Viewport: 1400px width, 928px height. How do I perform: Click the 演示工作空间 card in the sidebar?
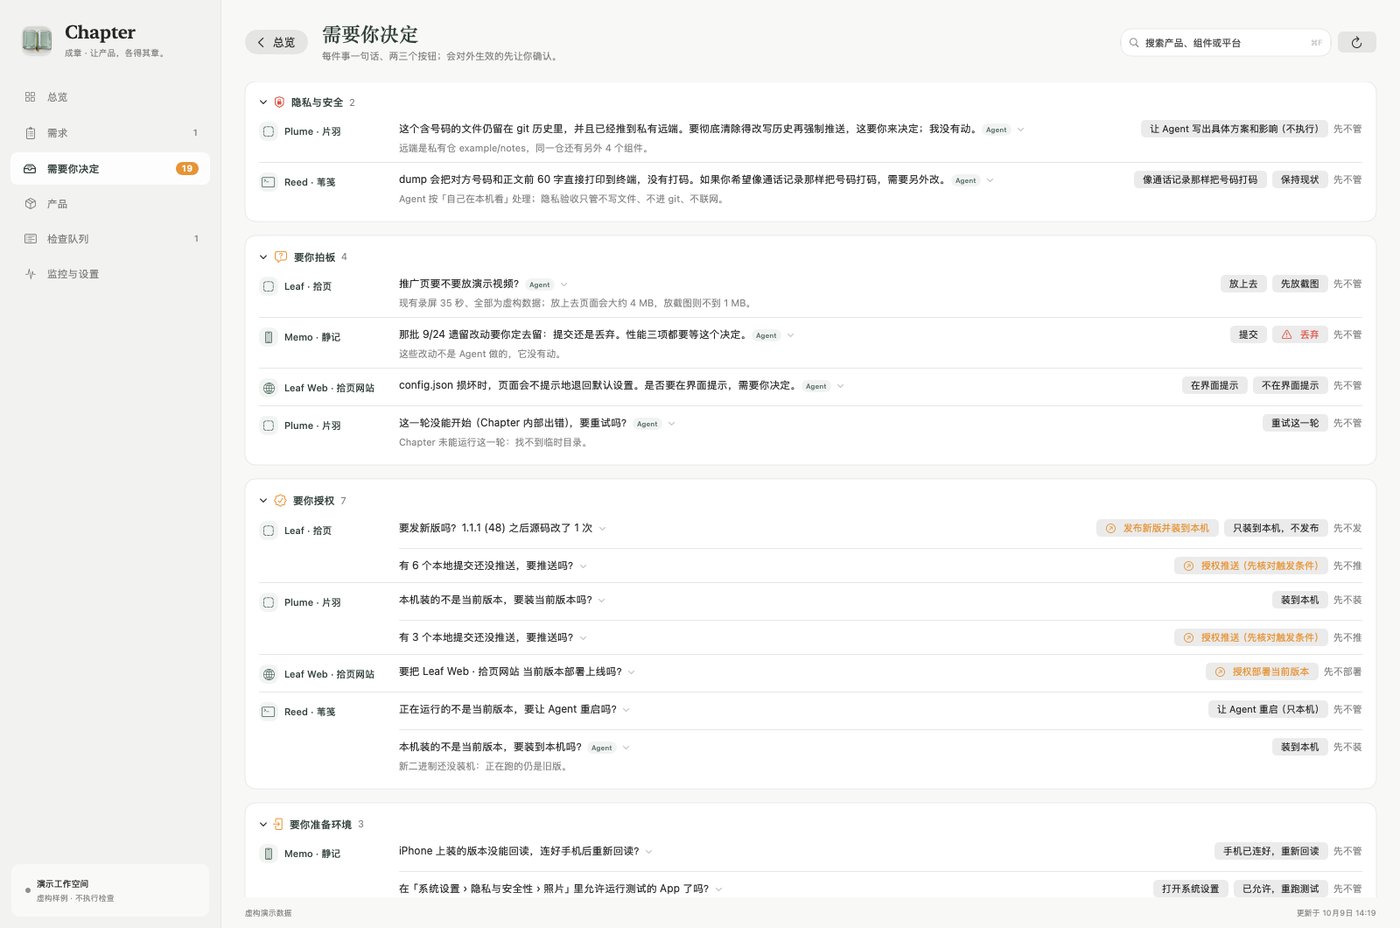(110, 890)
